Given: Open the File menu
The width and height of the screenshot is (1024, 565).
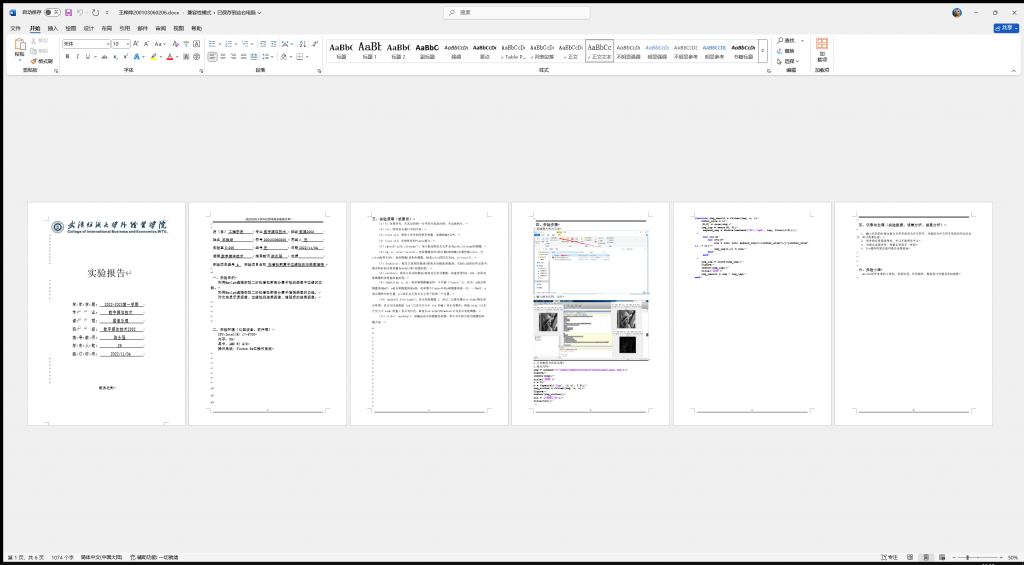Looking at the screenshot, I should click(15, 28).
